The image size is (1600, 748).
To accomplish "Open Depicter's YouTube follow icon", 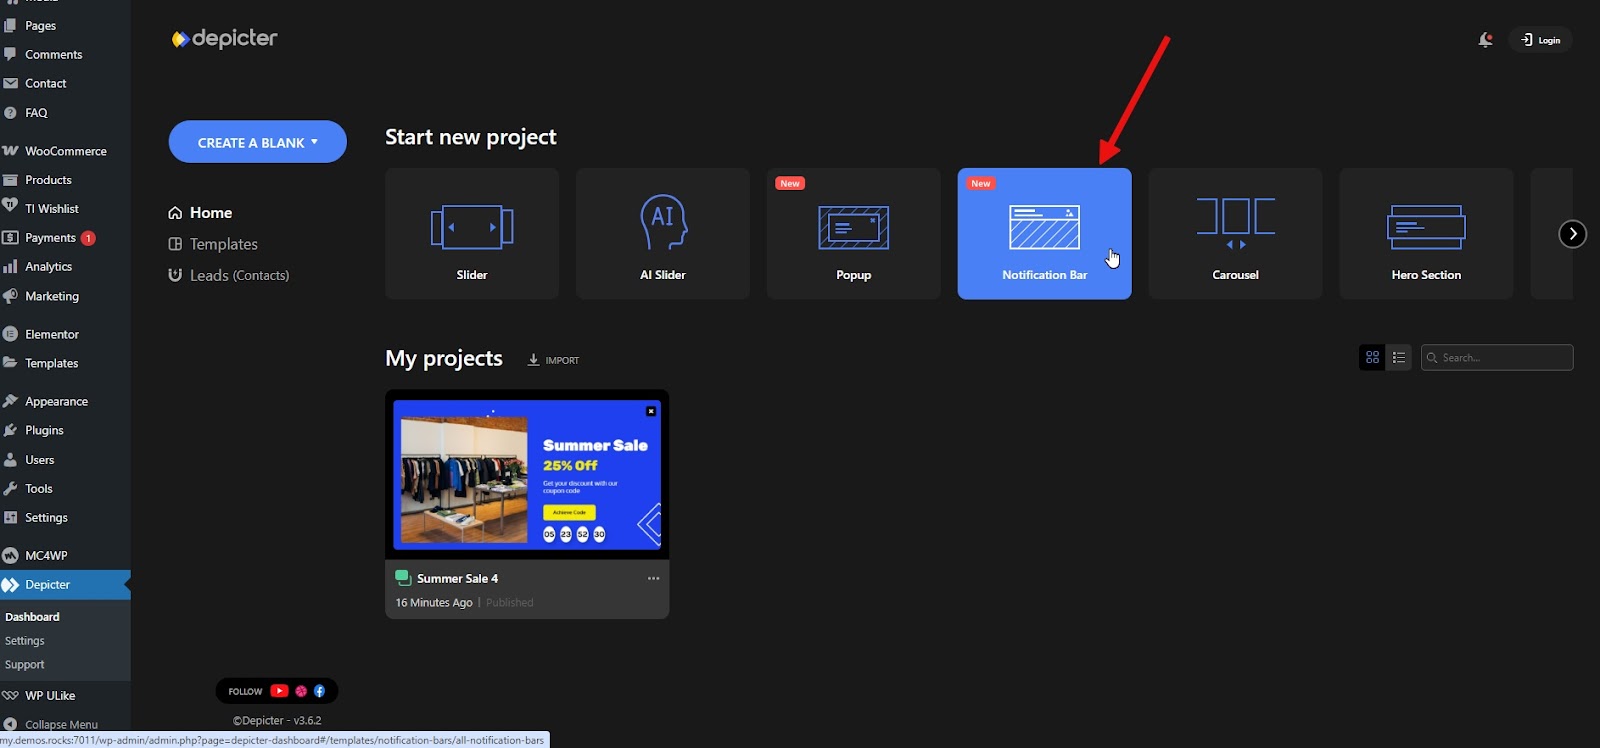I will [x=279, y=691].
